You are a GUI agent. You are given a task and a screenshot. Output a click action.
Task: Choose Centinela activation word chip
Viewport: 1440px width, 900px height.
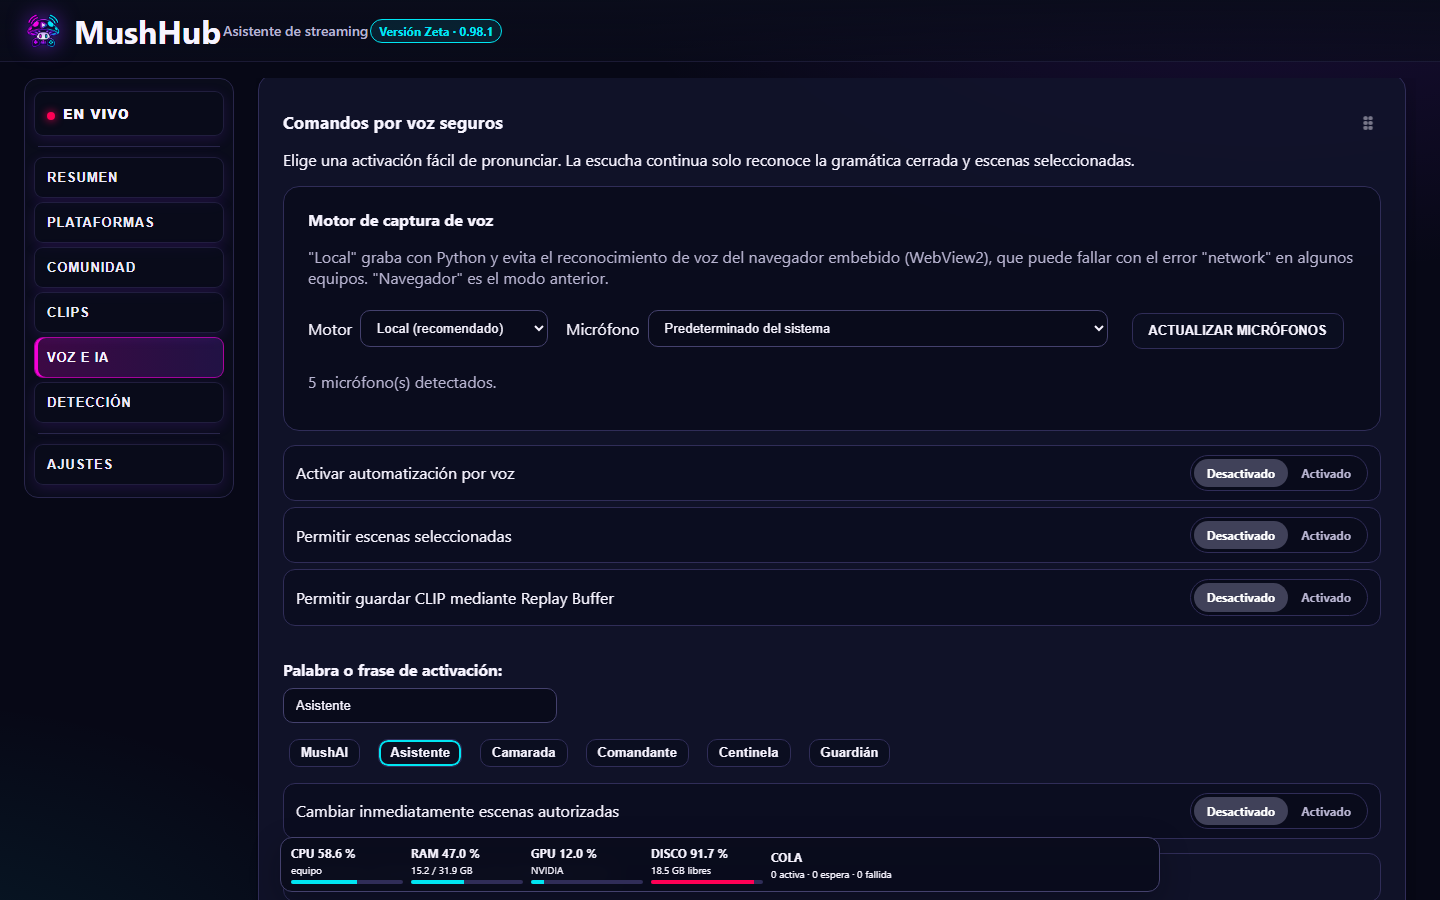[748, 753]
